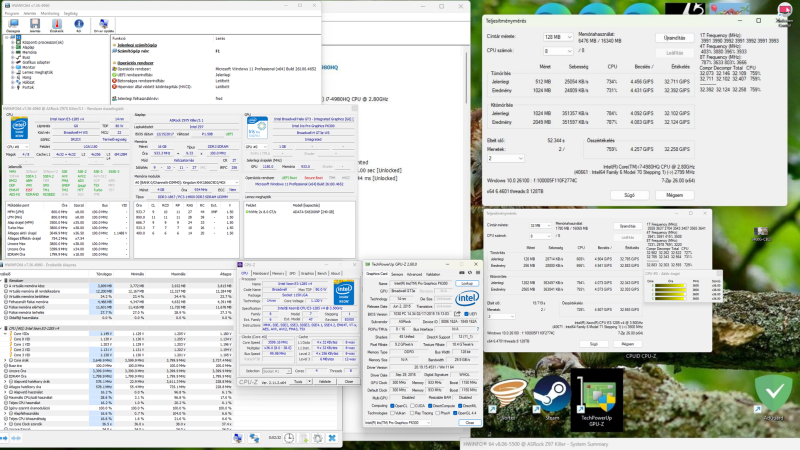Toggle the Ray Tracing checkbox
This screenshot has height=450, width=800.
pos(412,413)
